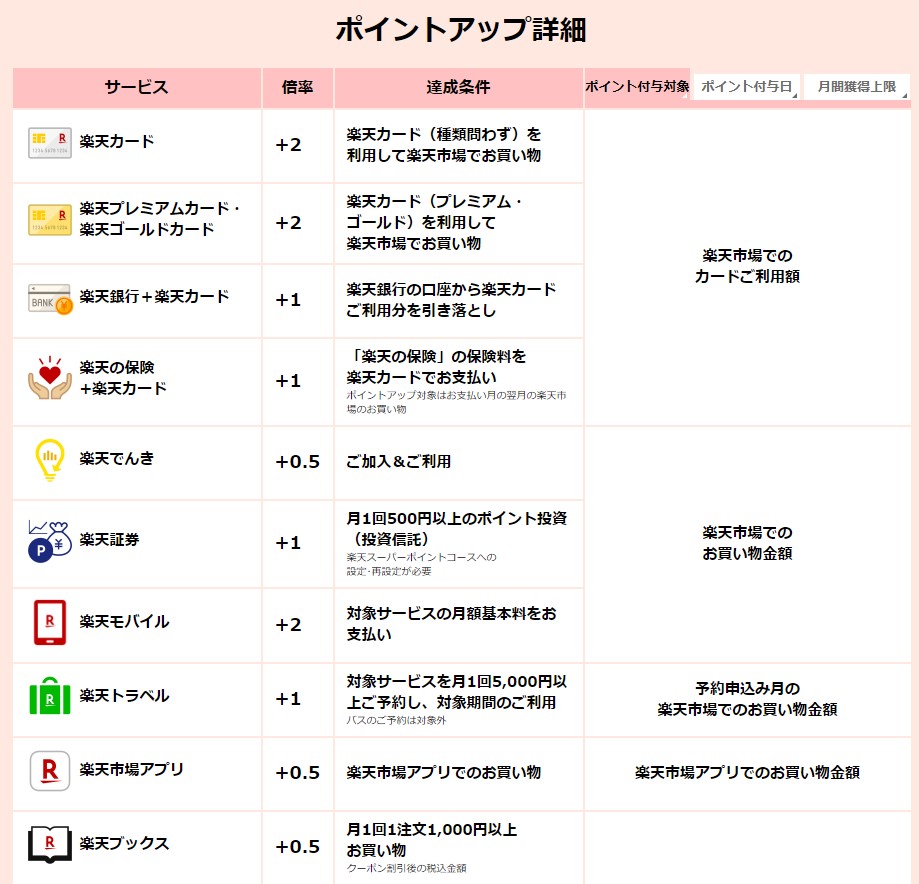Click the Rakuten Securities money bag icon
The width and height of the screenshot is (919, 884).
[x=49, y=541]
